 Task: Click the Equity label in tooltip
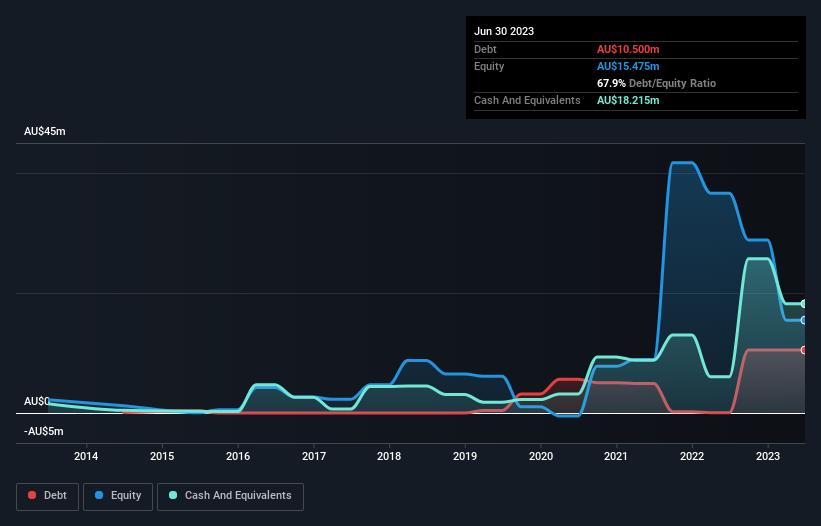(489, 66)
